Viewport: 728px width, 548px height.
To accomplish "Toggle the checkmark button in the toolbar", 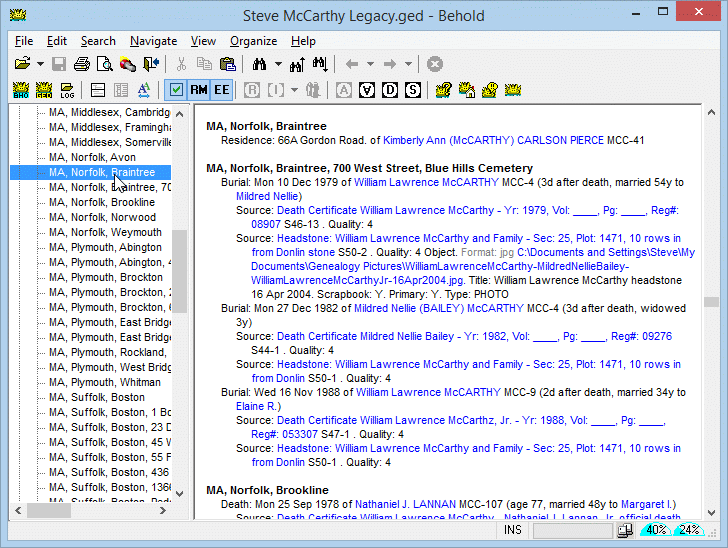I will click(x=176, y=91).
